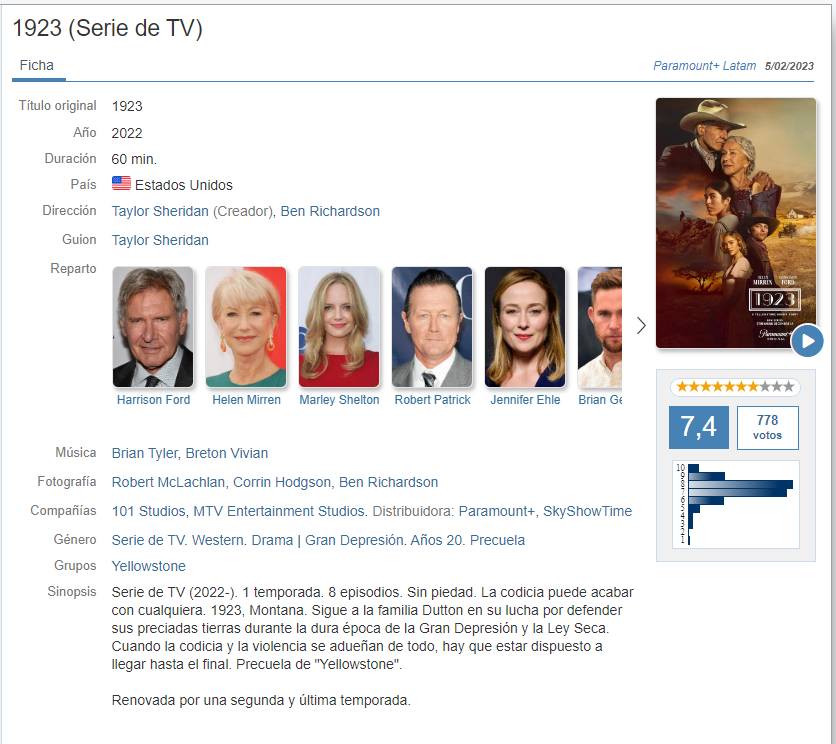The height and width of the screenshot is (744, 836).
Task: Open Taylor Sheridan in the Guion row
Action: point(160,241)
